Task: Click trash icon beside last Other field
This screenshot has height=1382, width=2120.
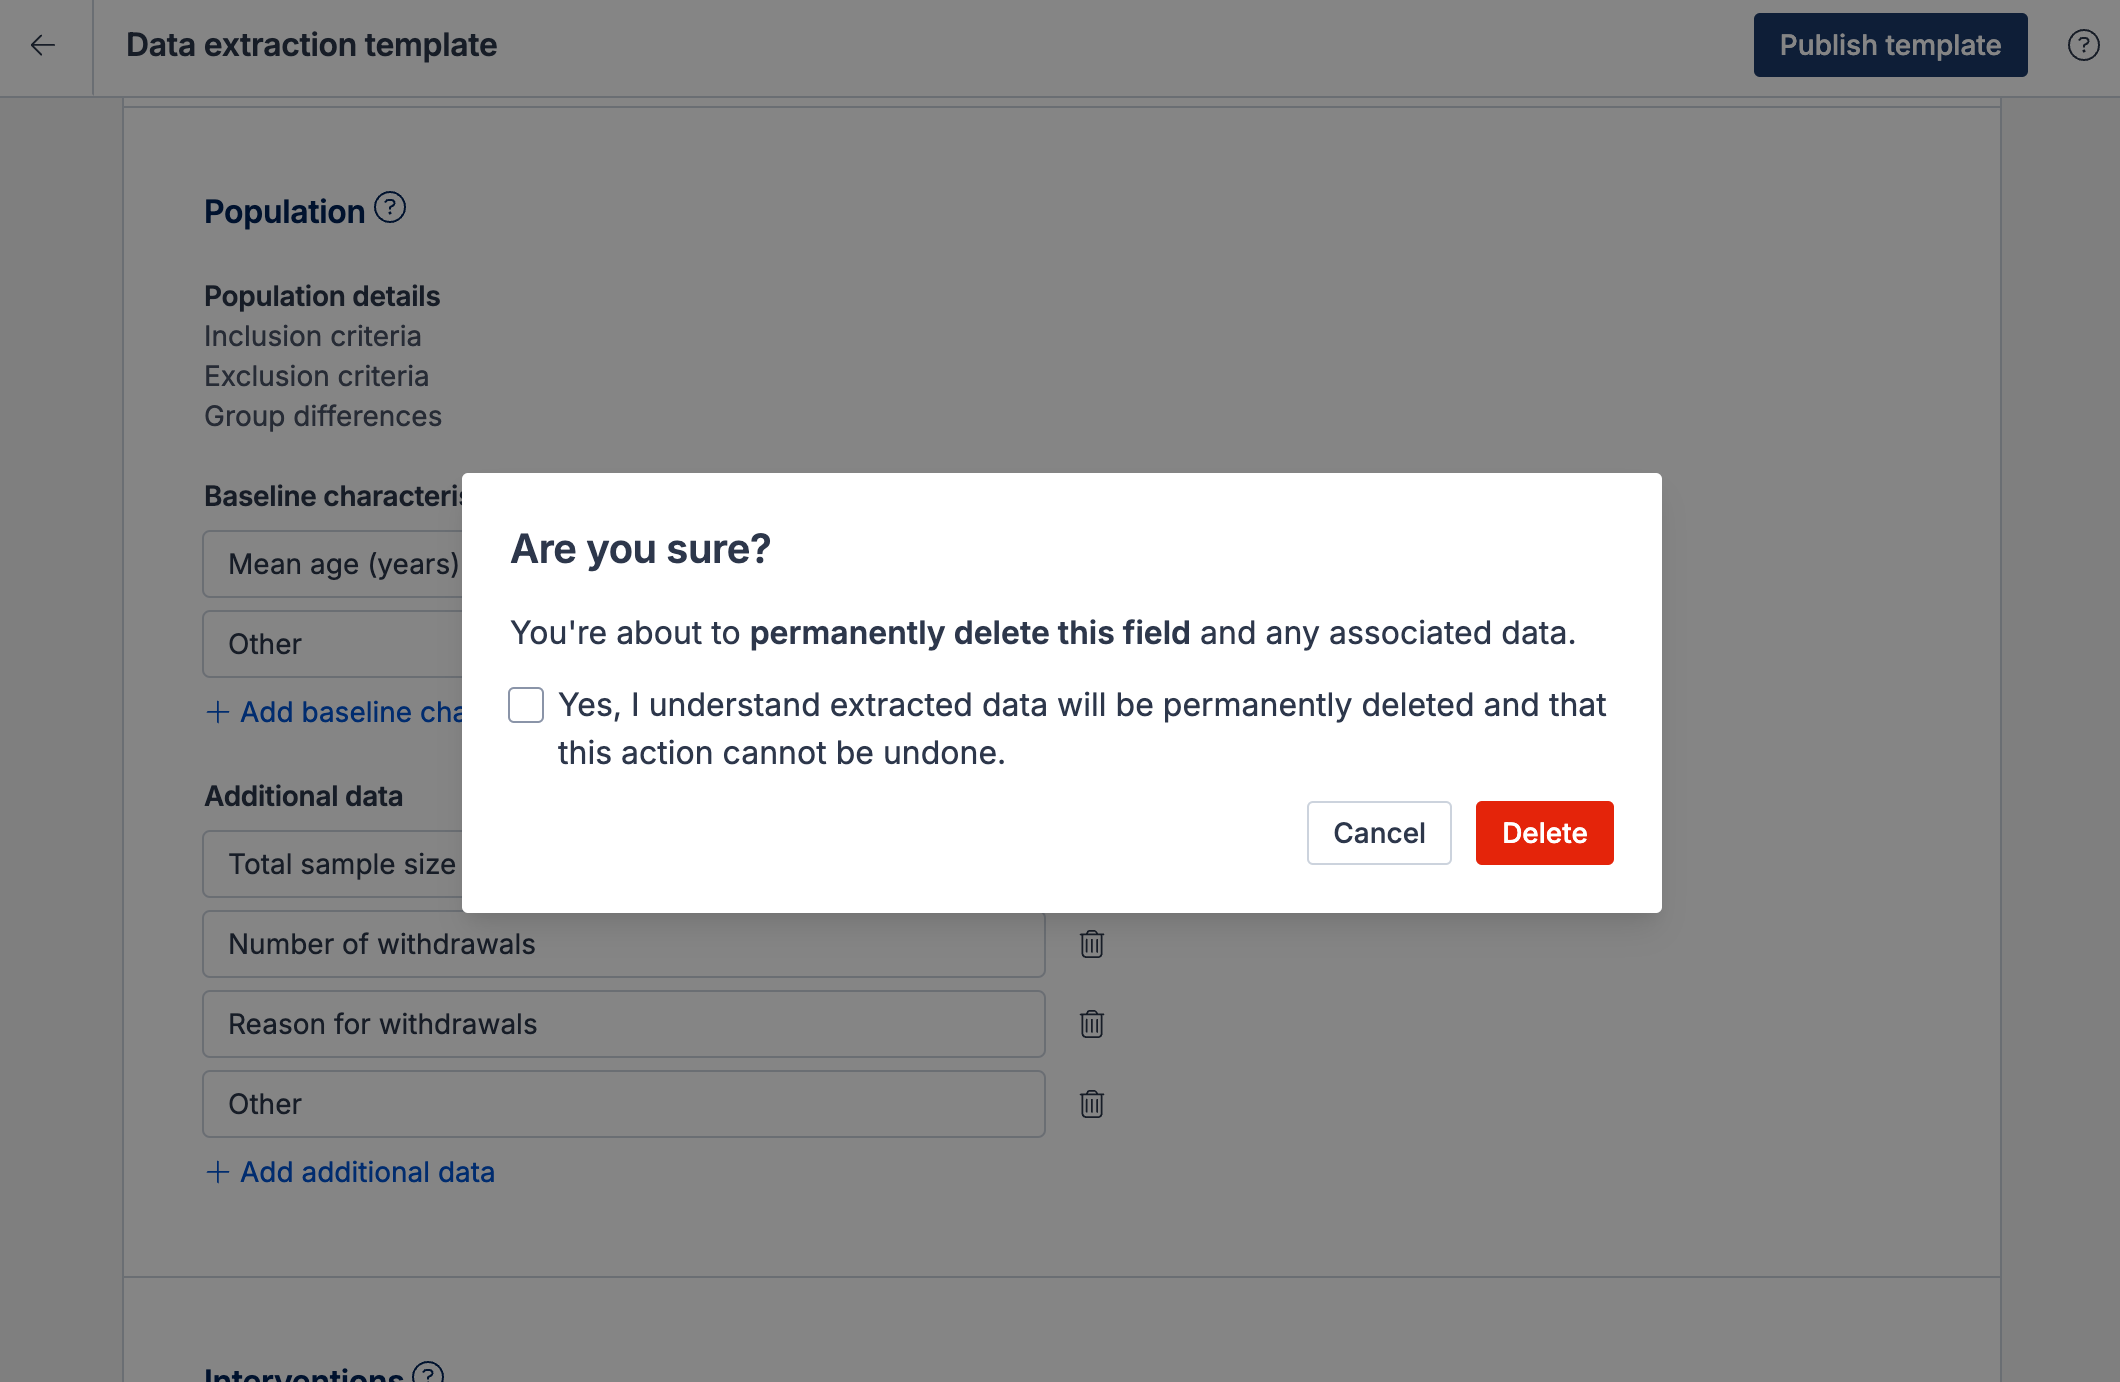Action: click(x=1091, y=1104)
